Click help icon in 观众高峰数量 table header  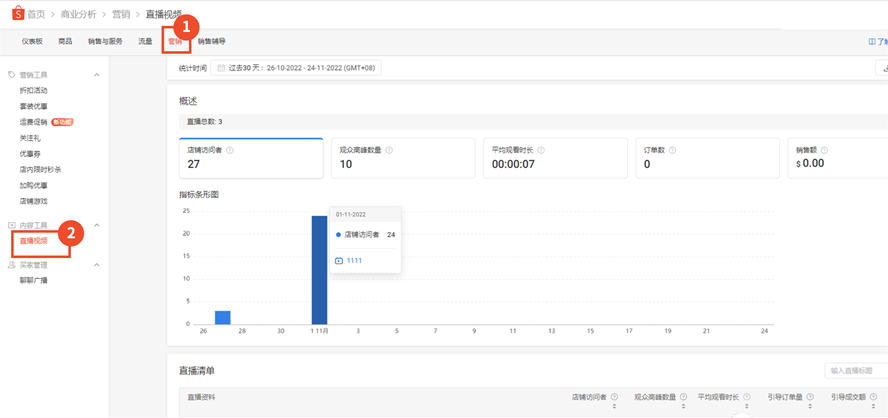684,397
